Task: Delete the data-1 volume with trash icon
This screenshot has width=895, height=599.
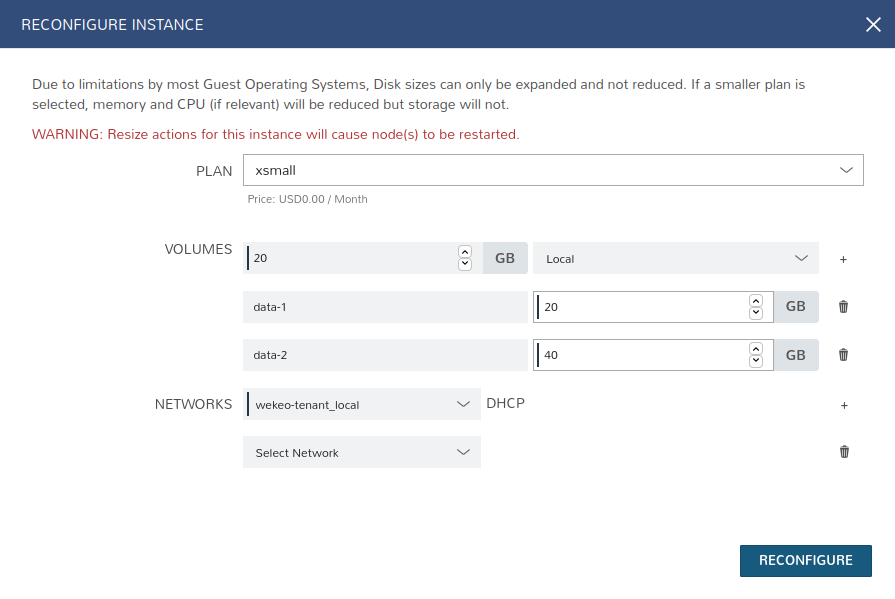Action: point(843,307)
